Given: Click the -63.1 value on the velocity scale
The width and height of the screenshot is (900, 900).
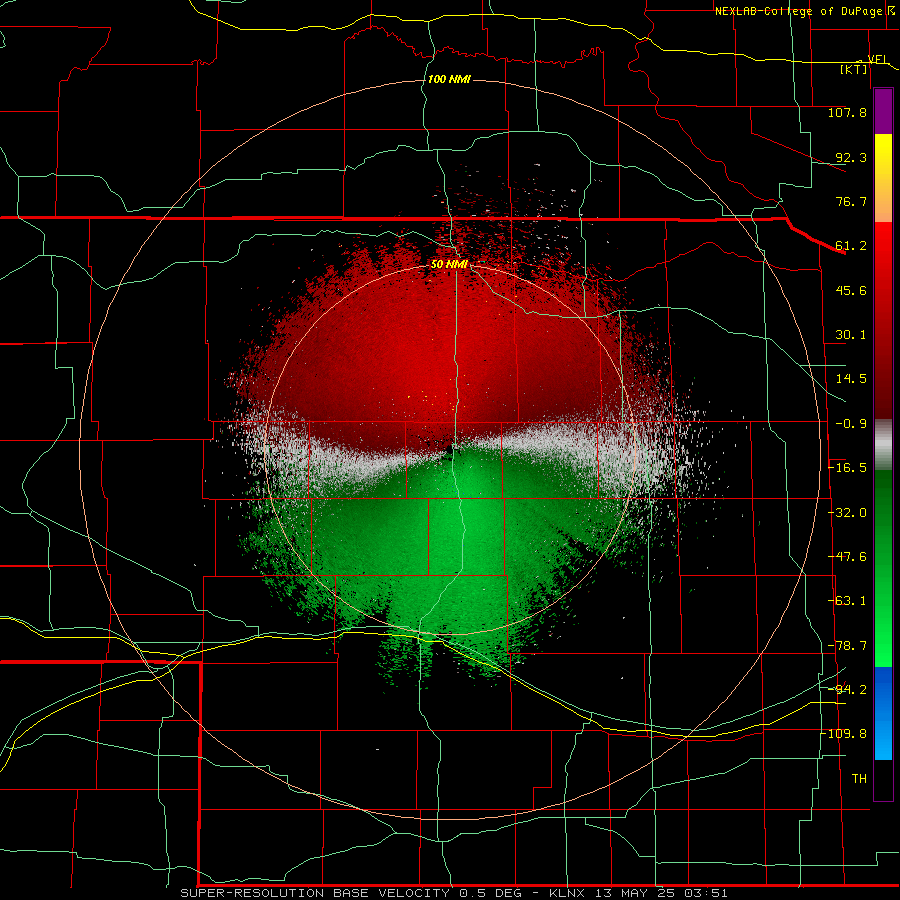Looking at the screenshot, I should pos(847,601).
